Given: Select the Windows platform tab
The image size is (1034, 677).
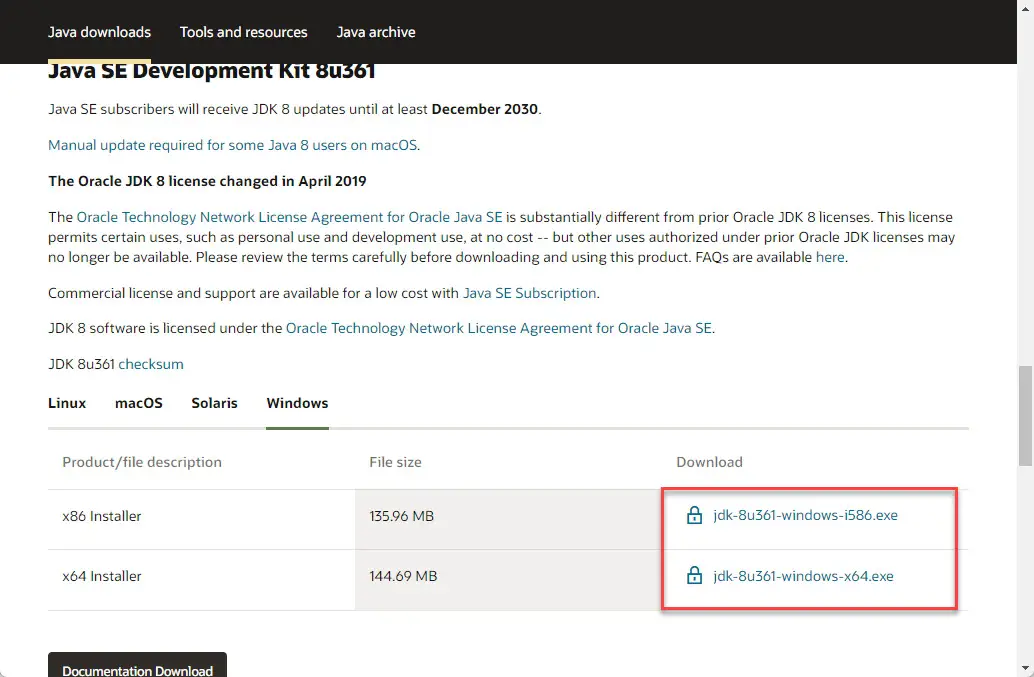Looking at the screenshot, I should click(297, 403).
